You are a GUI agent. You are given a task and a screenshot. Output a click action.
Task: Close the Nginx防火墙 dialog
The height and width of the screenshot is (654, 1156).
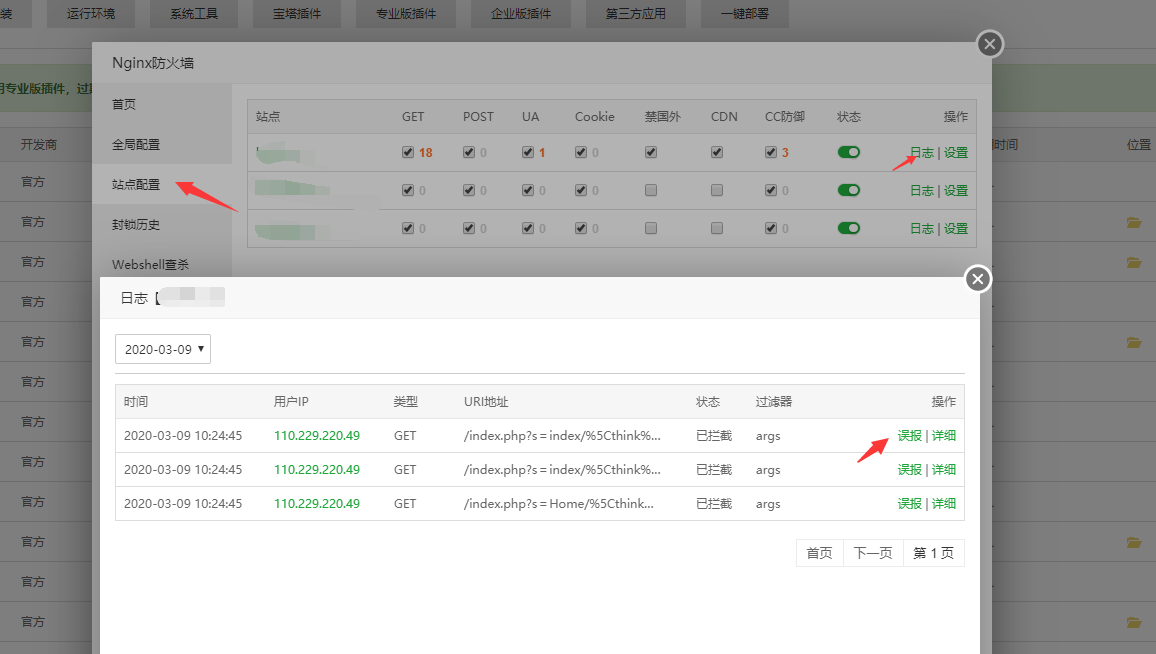click(989, 44)
